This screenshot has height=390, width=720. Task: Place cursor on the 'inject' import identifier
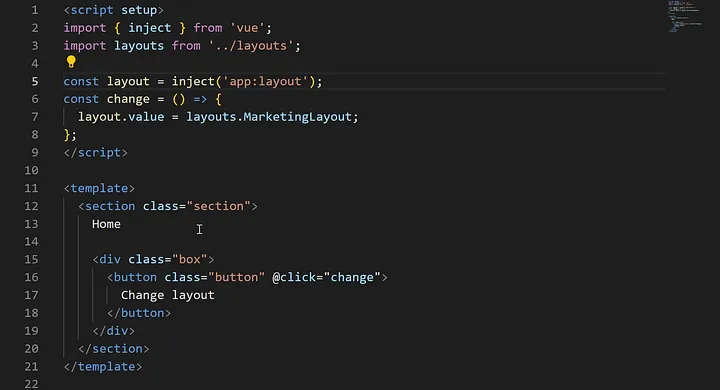click(x=150, y=28)
